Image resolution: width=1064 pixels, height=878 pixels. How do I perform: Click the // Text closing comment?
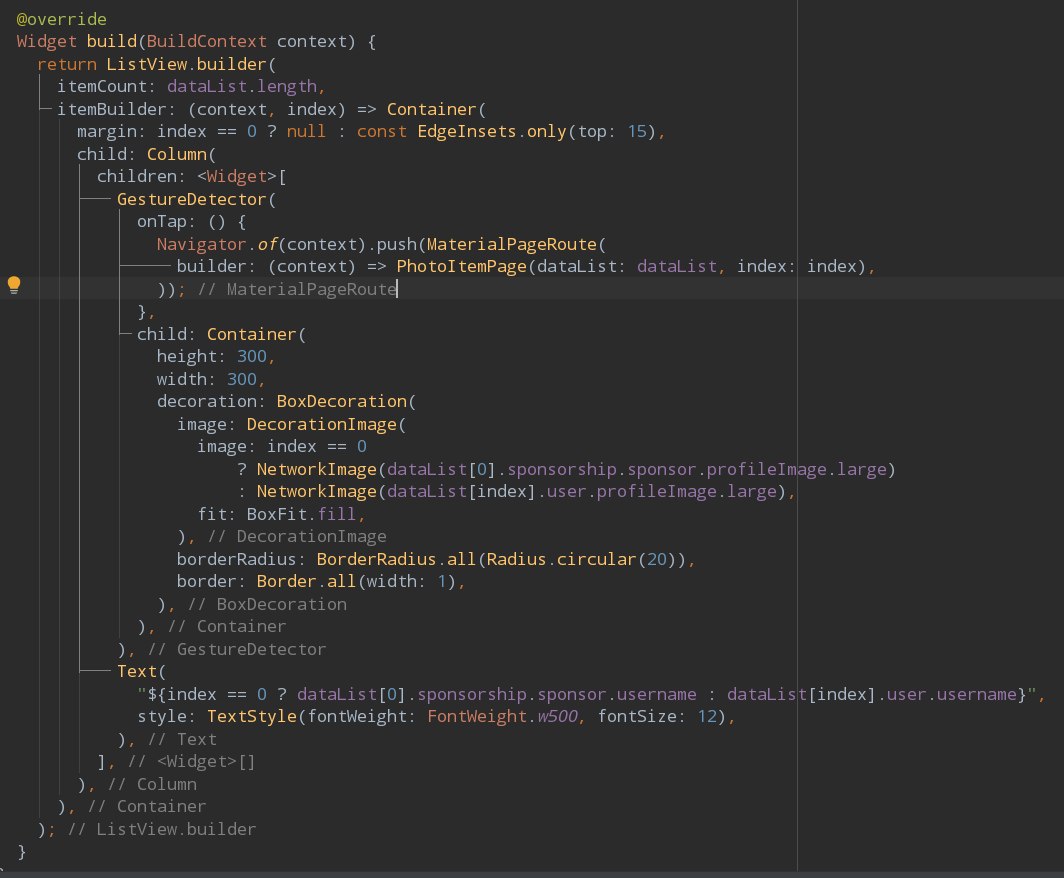tap(182, 739)
